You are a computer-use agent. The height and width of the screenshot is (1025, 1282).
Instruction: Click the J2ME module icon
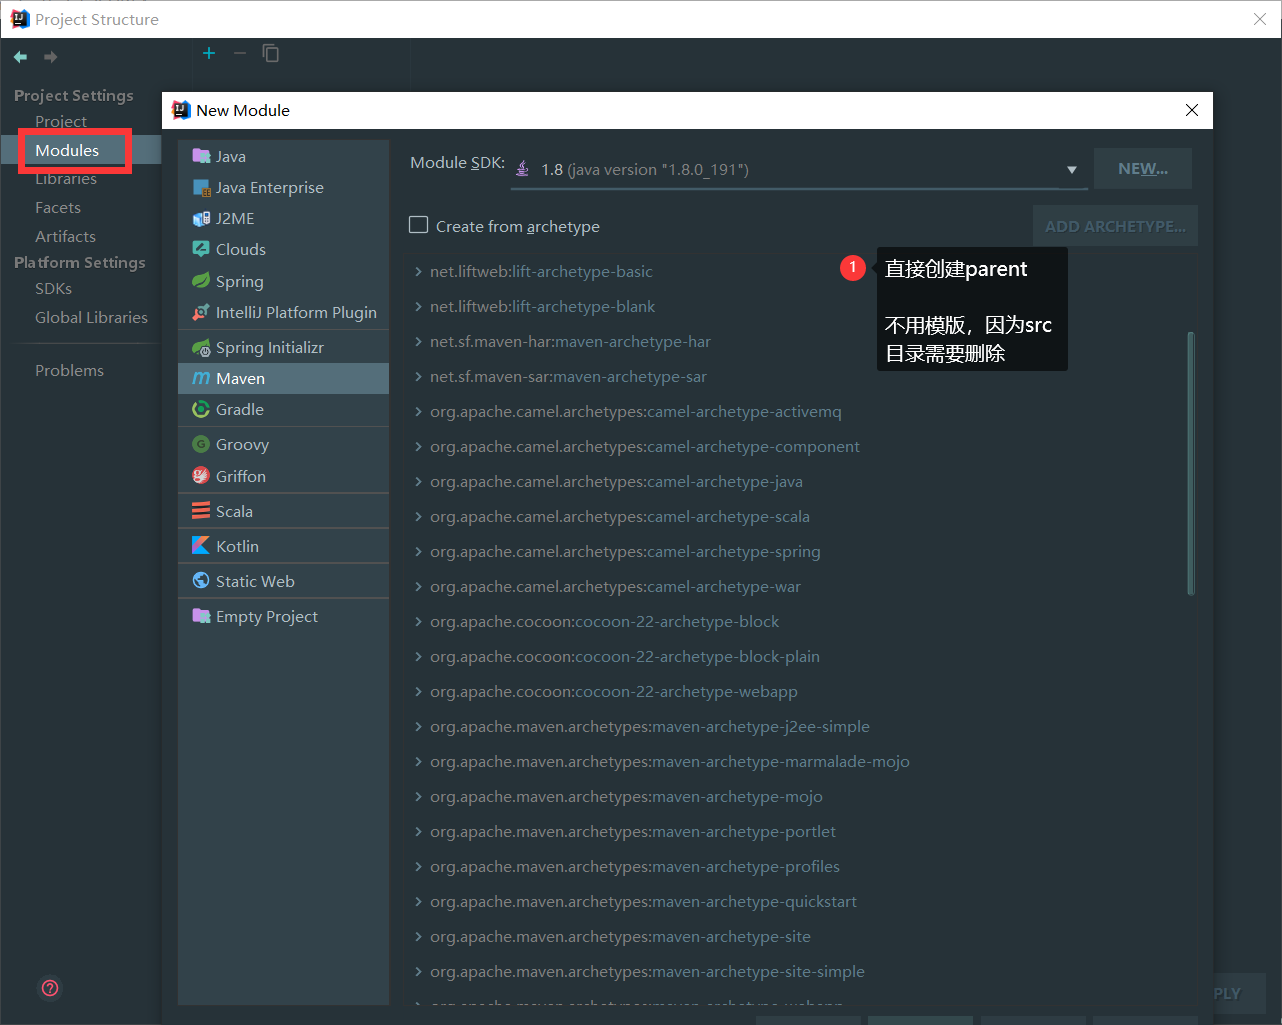pyautogui.click(x=201, y=218)
